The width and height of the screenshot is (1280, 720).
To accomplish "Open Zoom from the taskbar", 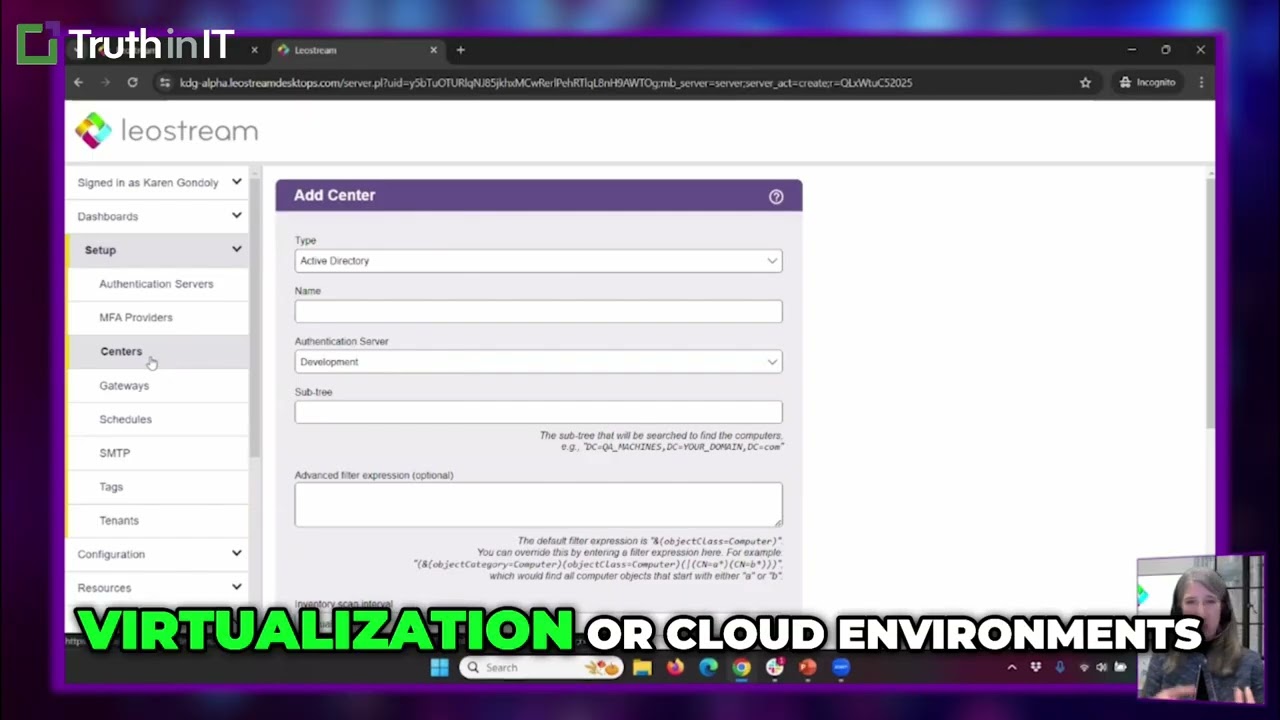I will [x=841, y=667].
